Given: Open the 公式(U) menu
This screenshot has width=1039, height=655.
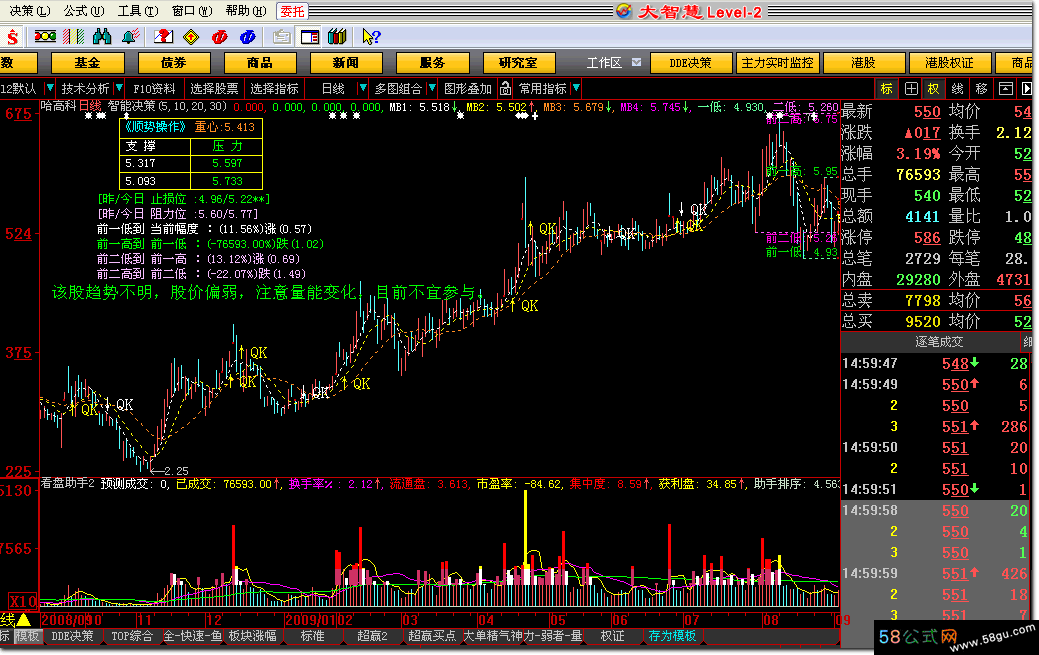Looking at the screenshot, I should click(83, 11).
